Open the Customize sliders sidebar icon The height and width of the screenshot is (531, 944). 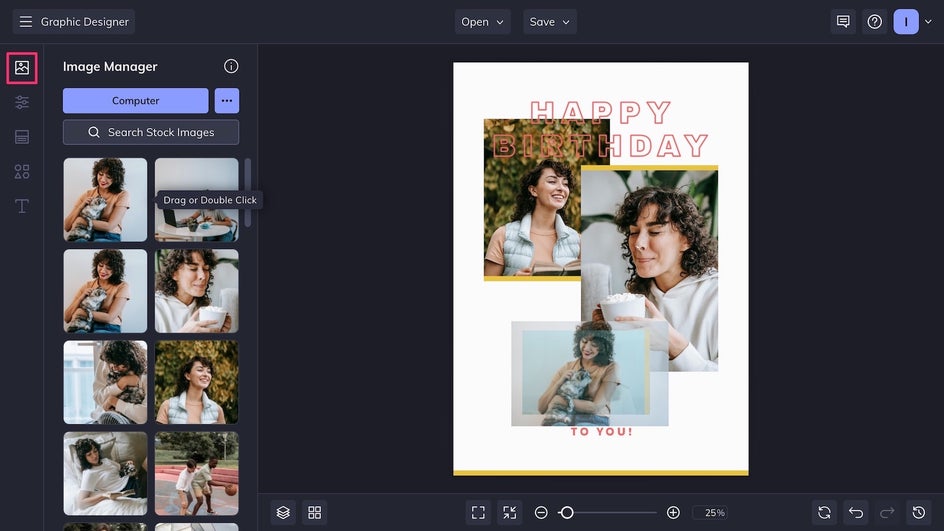pyautogui.click(x=22, y=102)
